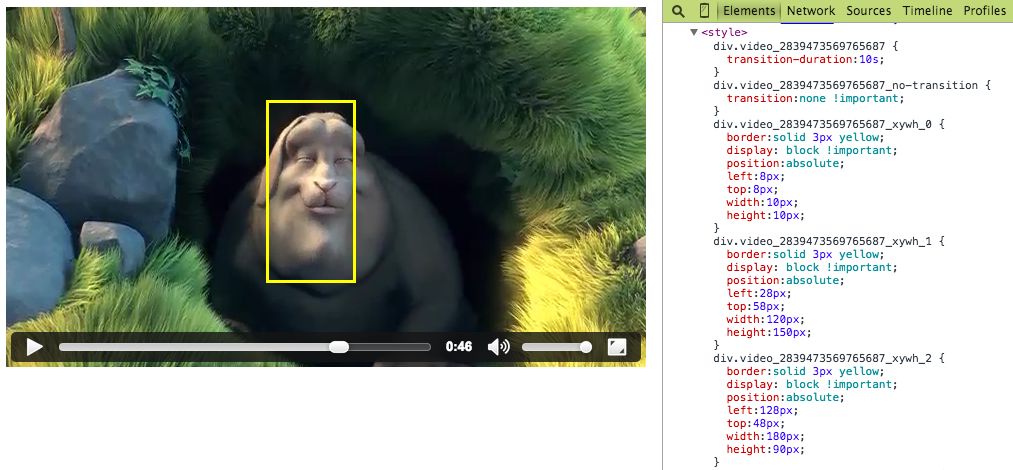Open the Profiles tab

pyautogui.click(x=985, y=10)
